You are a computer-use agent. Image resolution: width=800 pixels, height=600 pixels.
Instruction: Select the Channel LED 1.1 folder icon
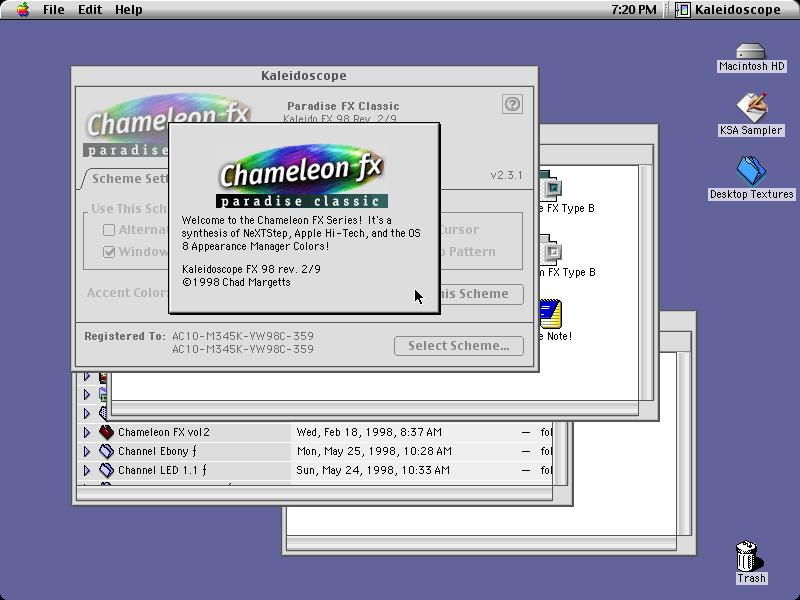tap(106, 470)
